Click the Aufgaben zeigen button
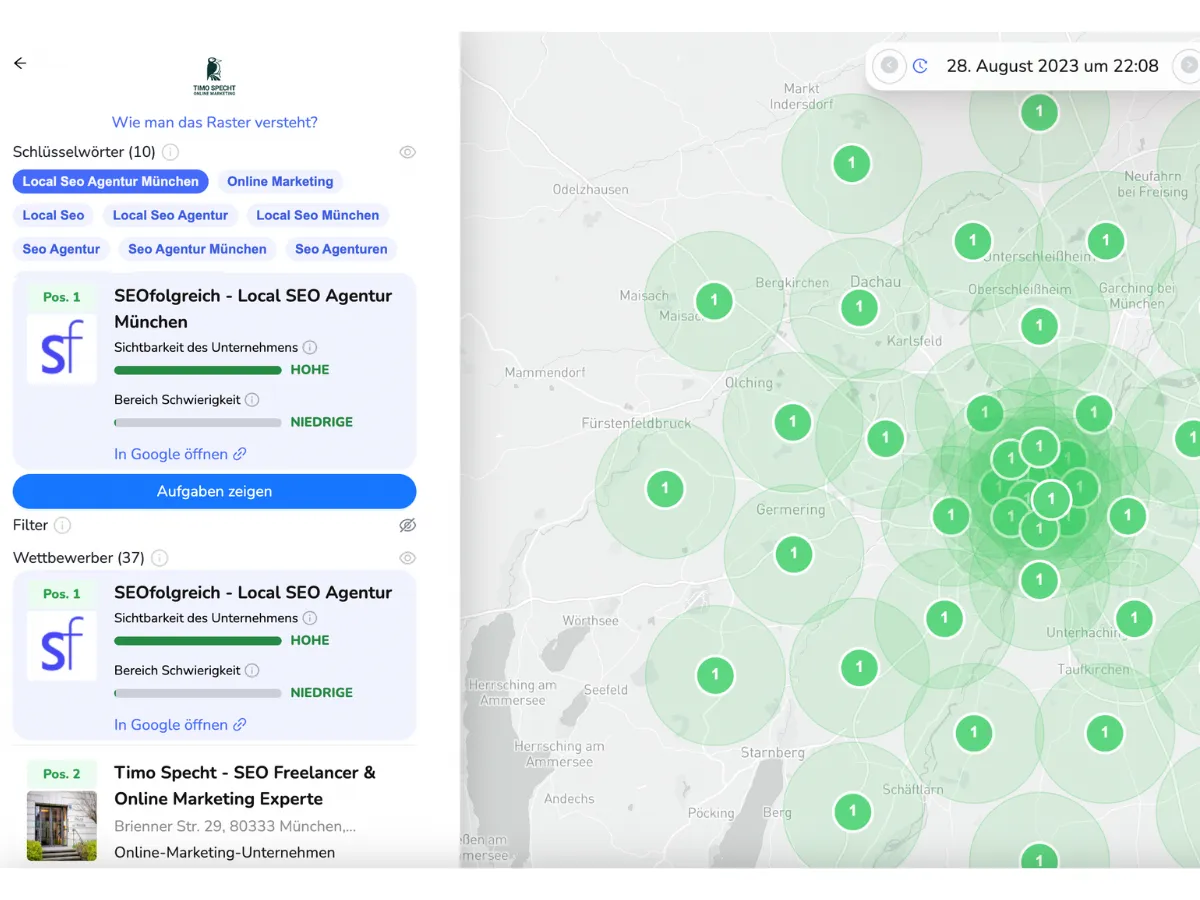Screen dimensions: 1200x900 tap(214, 491)
